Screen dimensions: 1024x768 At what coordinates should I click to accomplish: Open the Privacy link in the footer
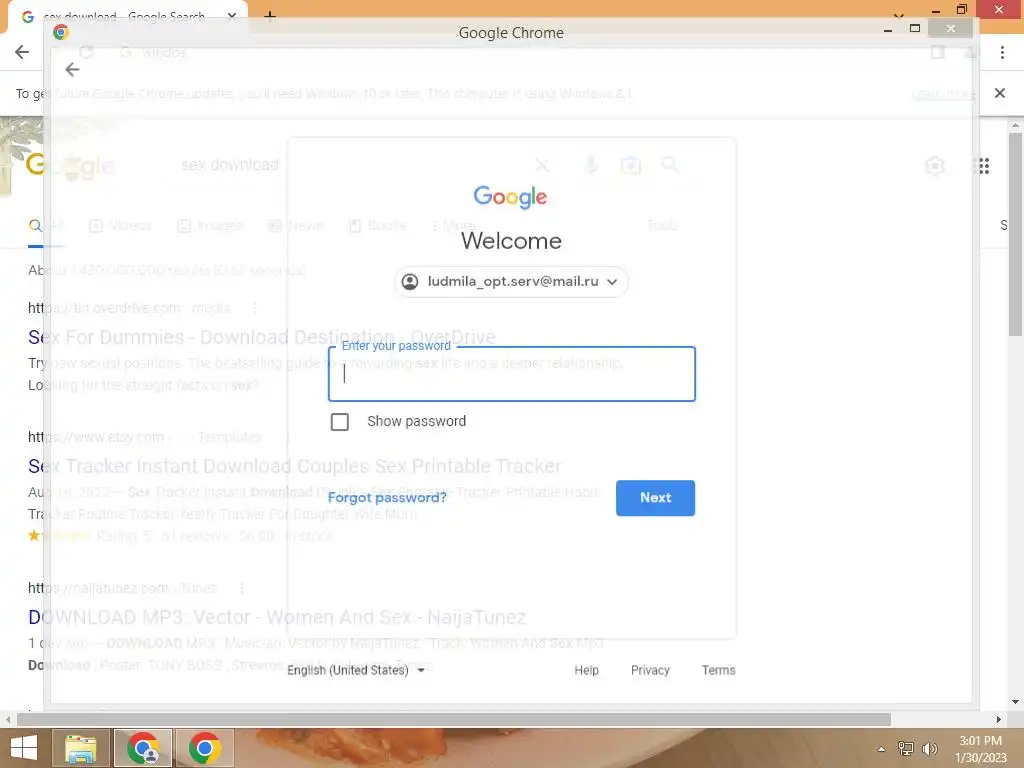tap(650, 670)
